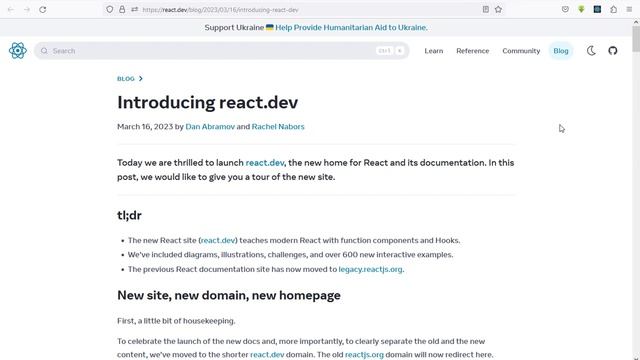Viewport: 640px width, 360px height.
Task: Click the padlock site security icon
Action: point(122,9)
